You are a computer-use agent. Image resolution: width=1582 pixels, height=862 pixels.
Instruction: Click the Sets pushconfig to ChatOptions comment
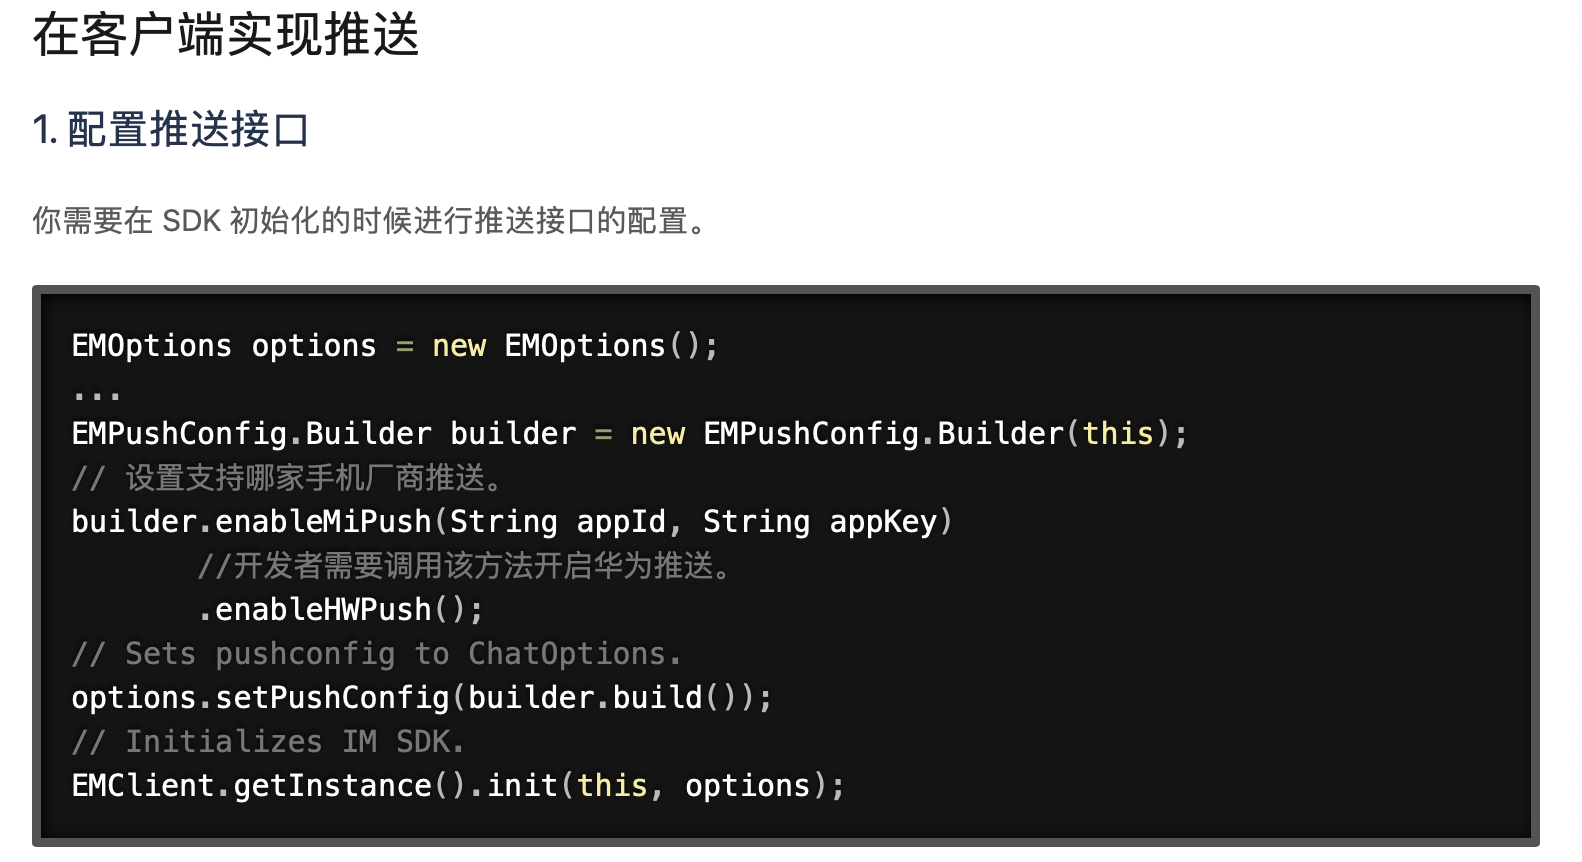(x=376, y=654)
